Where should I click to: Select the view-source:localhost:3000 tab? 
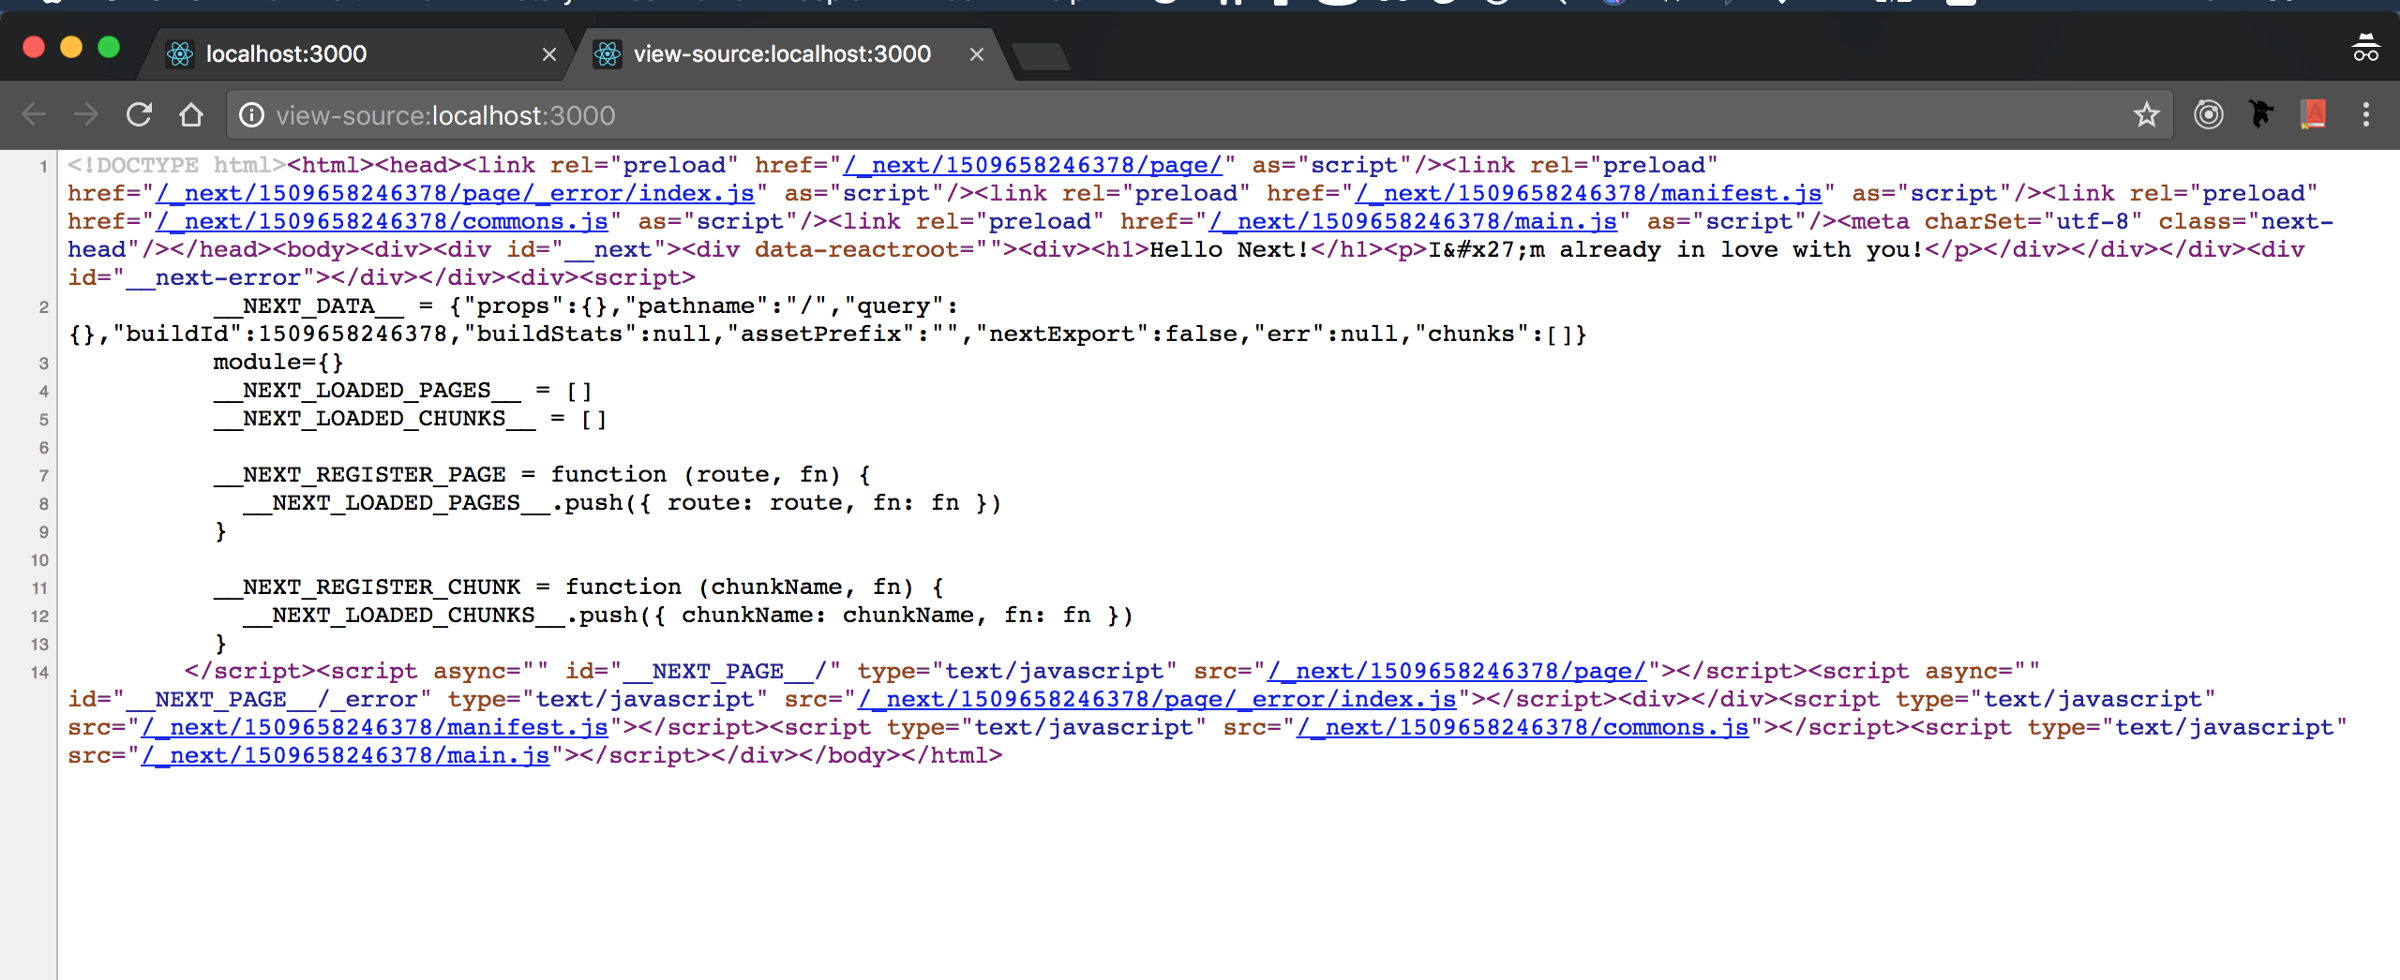click(790, 54)
